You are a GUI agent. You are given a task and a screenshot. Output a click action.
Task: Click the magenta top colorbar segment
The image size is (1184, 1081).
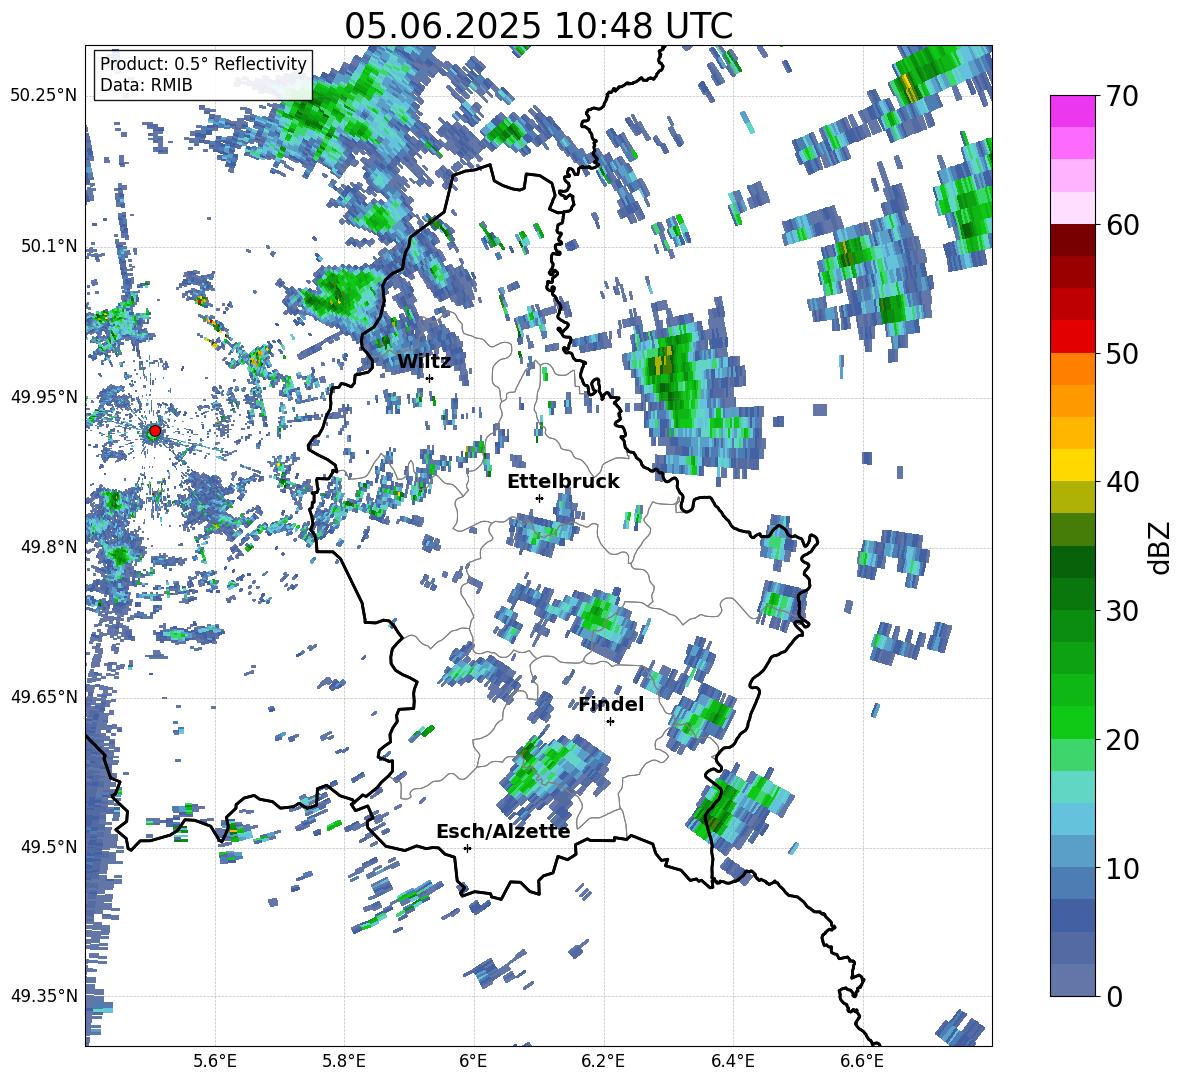1072,111
